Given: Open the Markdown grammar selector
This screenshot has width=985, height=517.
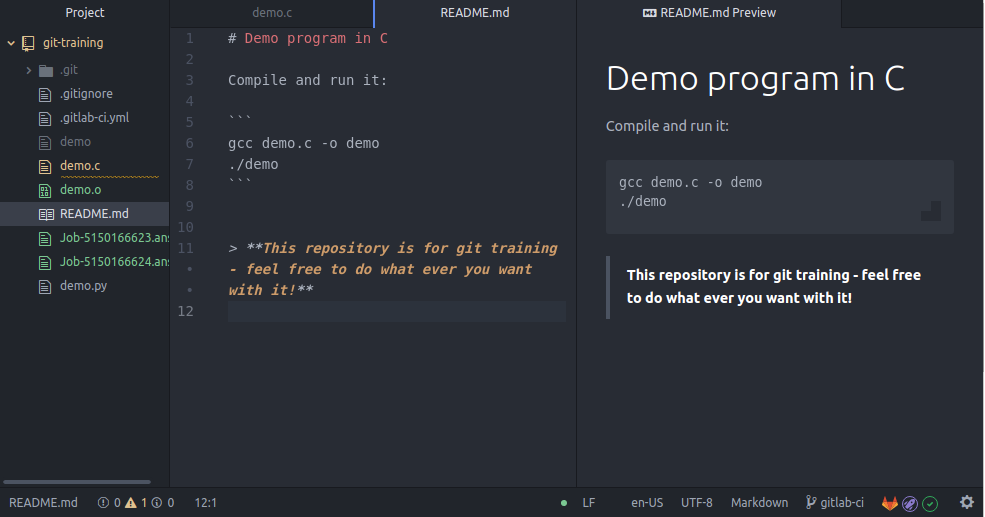Looking at the screenshot, I should pos(759,503).
